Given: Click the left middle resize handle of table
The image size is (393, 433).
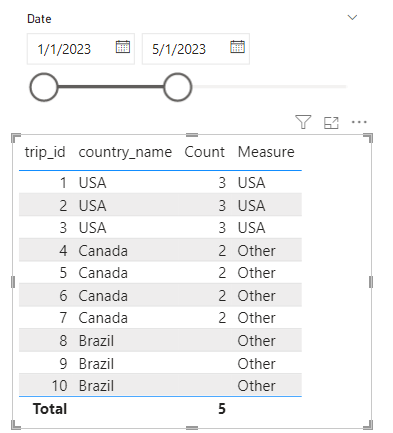Looking at the screenshot, I should point(13,282).
